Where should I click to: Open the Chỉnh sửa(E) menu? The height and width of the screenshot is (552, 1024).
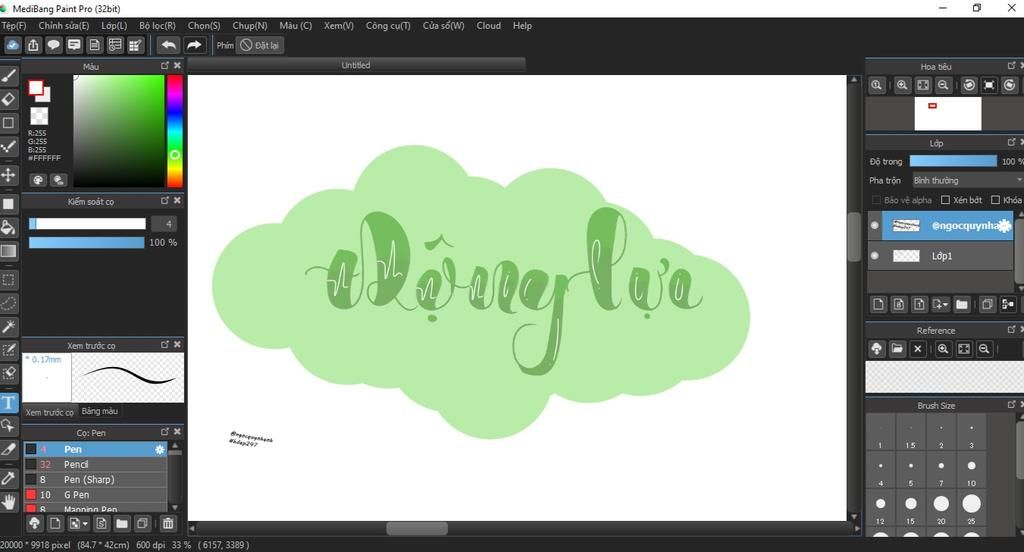click(x=63, y=25)
